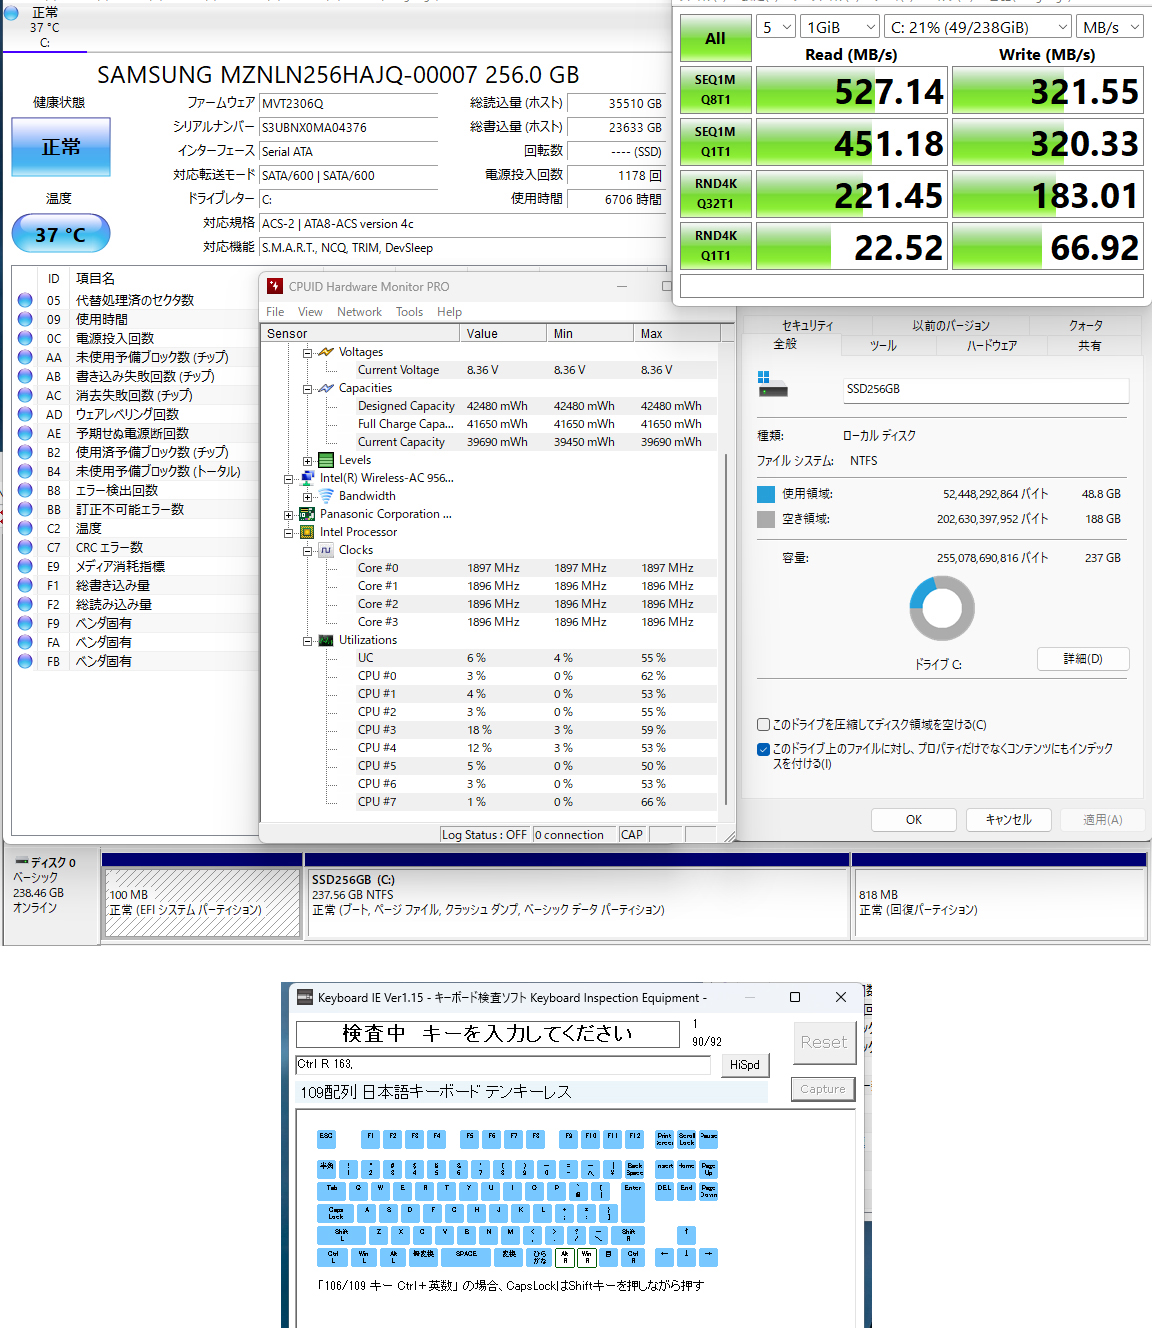The image size is (1152, 1328).
Task: Click blue status circle for ID E9 row
Action: (25, 565)
